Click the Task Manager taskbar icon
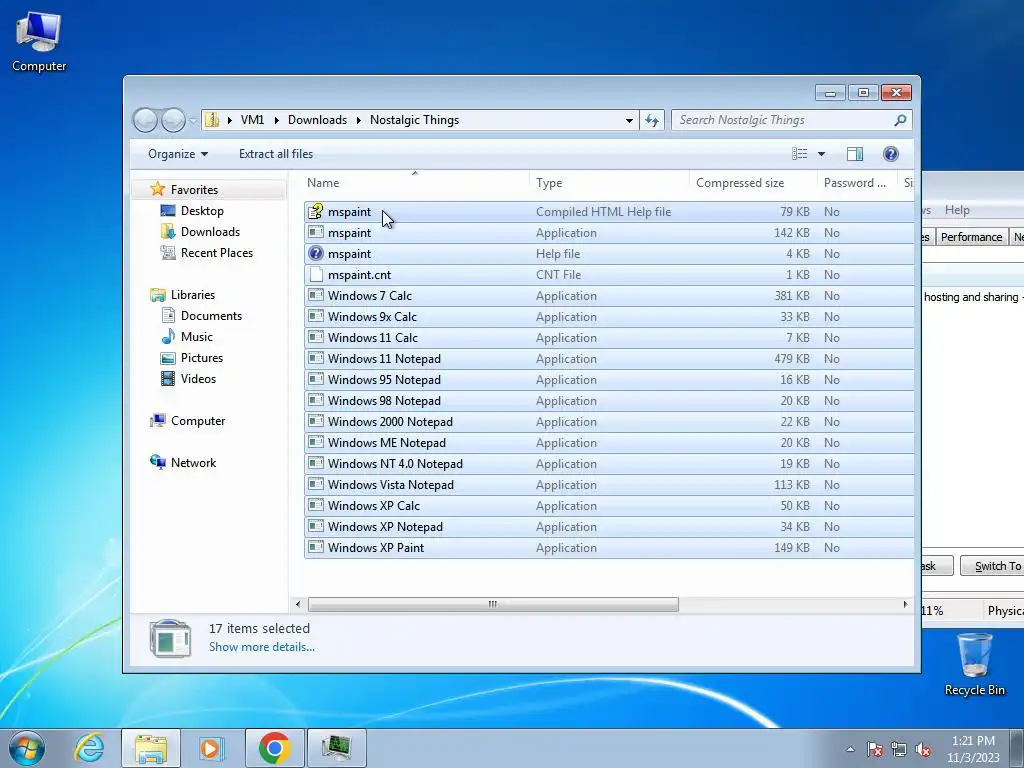Screen dimensions: 1024x768 (x=336, y=748)
